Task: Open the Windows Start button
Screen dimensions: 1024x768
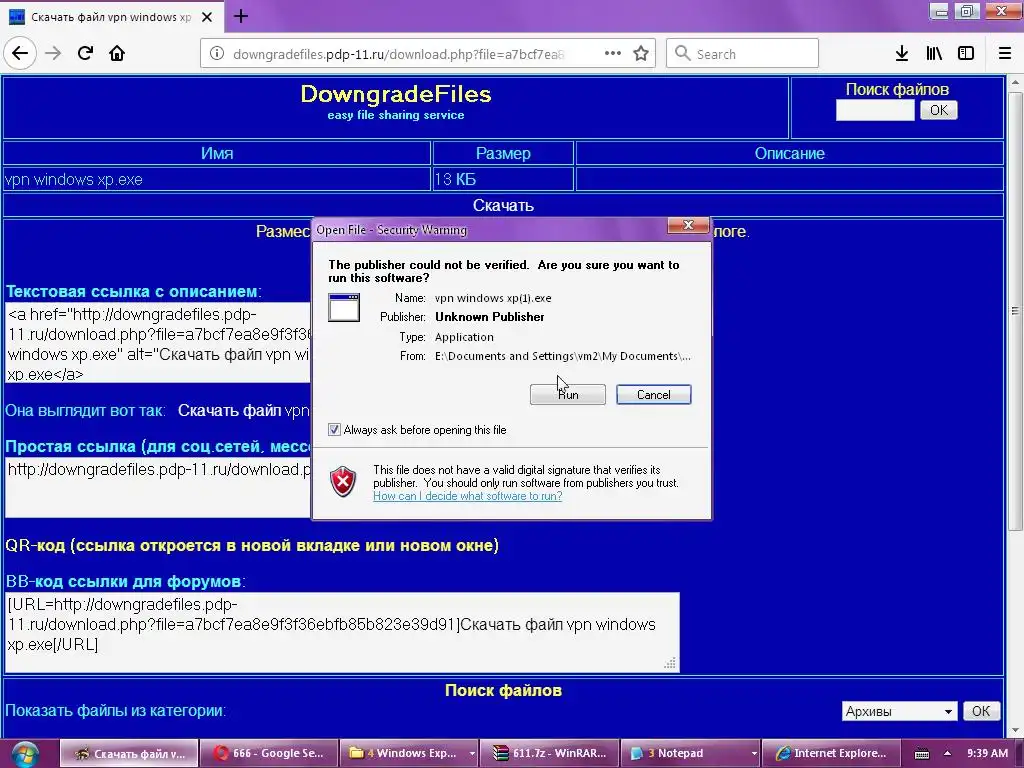Action: [x=24, y=754]
